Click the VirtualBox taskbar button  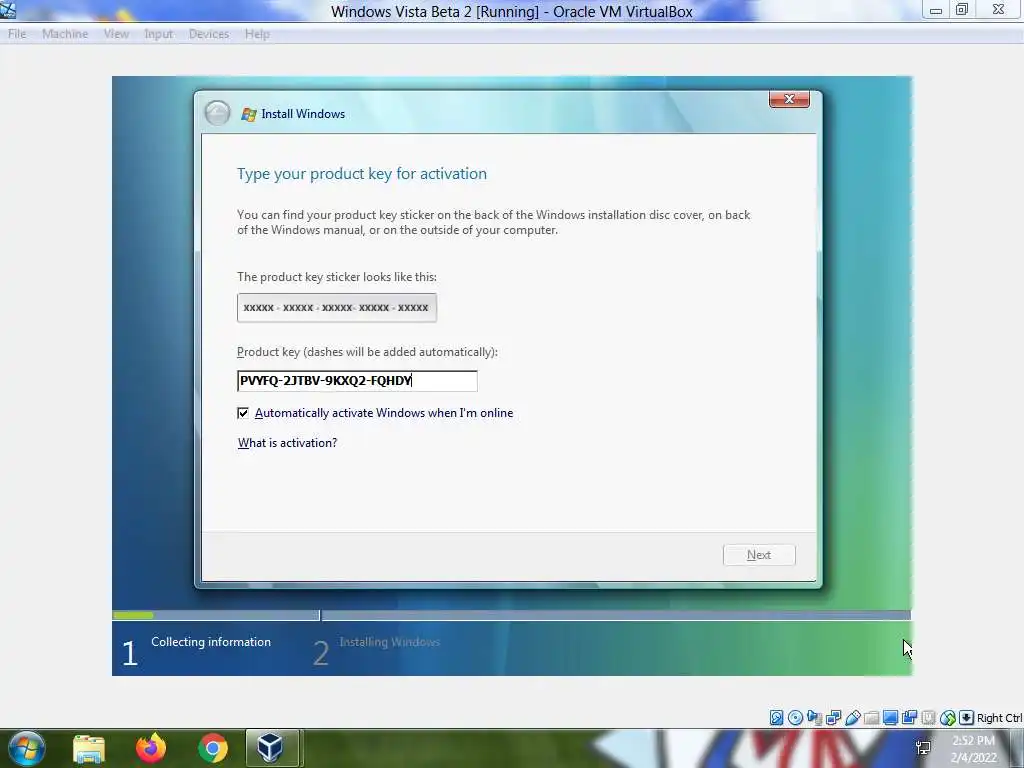coord(271,748)
